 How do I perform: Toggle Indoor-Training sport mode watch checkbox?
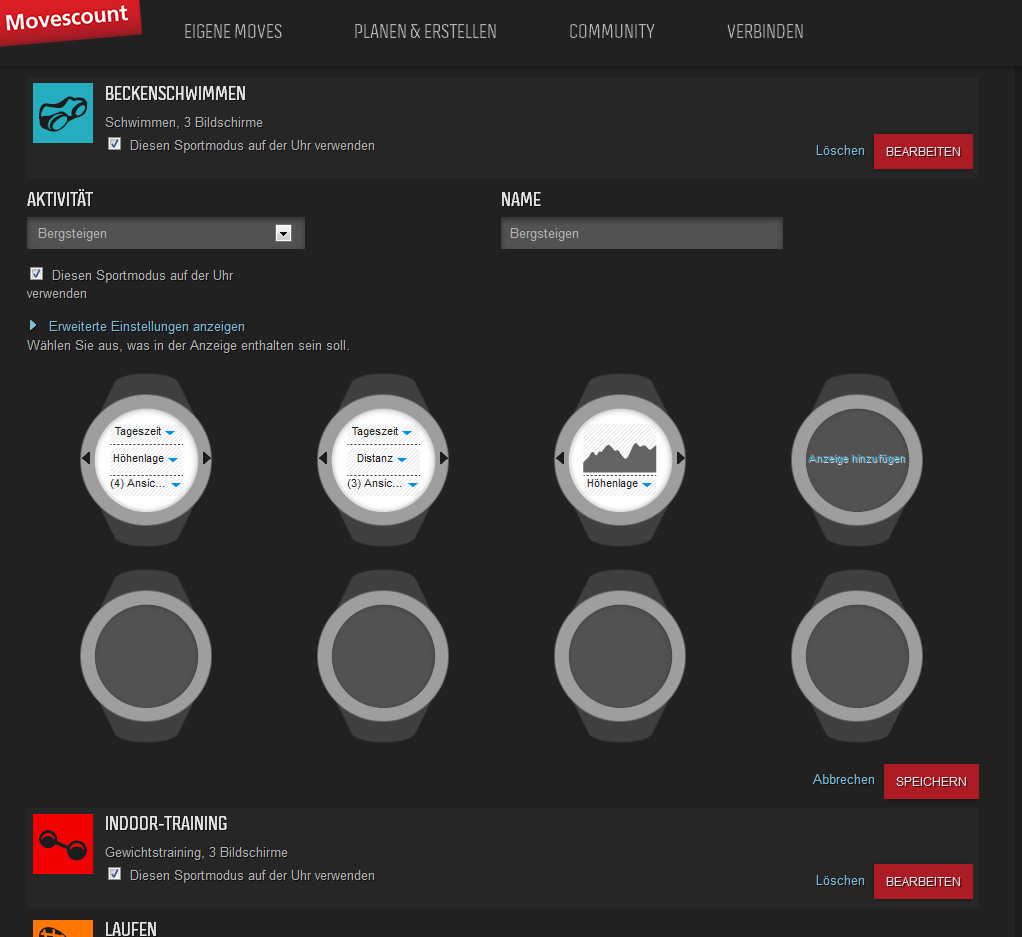click(115, 875)
